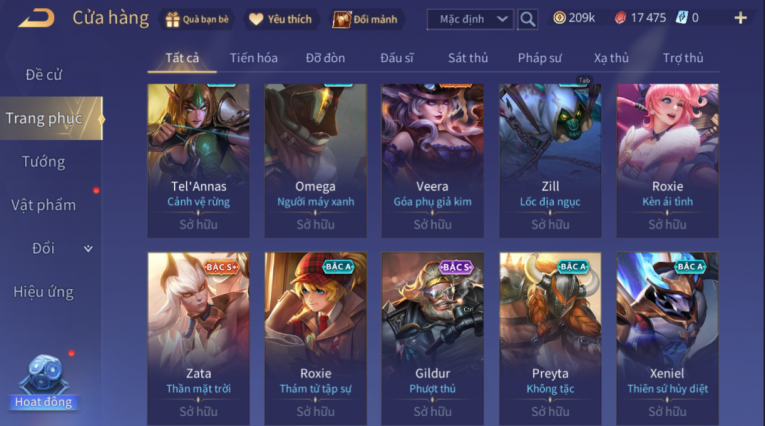Expand the Mặc định sort dropdown
Image resolution: width=765 pixels, height=426 pixels.
tap(470, 20)
